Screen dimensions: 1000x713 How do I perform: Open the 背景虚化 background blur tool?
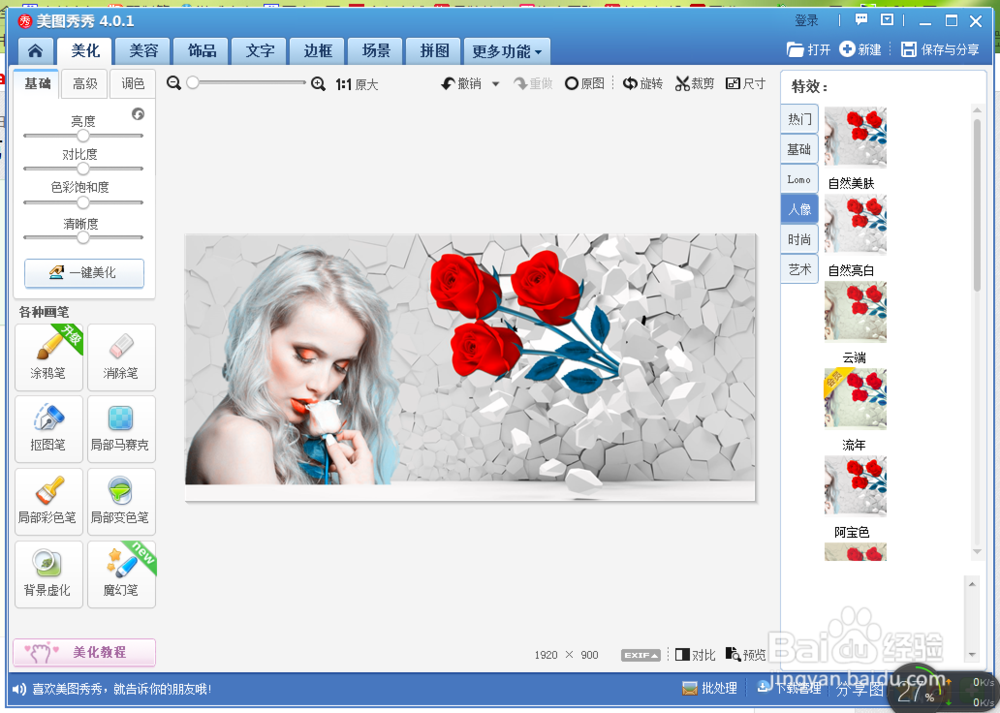tap(48, 574)
